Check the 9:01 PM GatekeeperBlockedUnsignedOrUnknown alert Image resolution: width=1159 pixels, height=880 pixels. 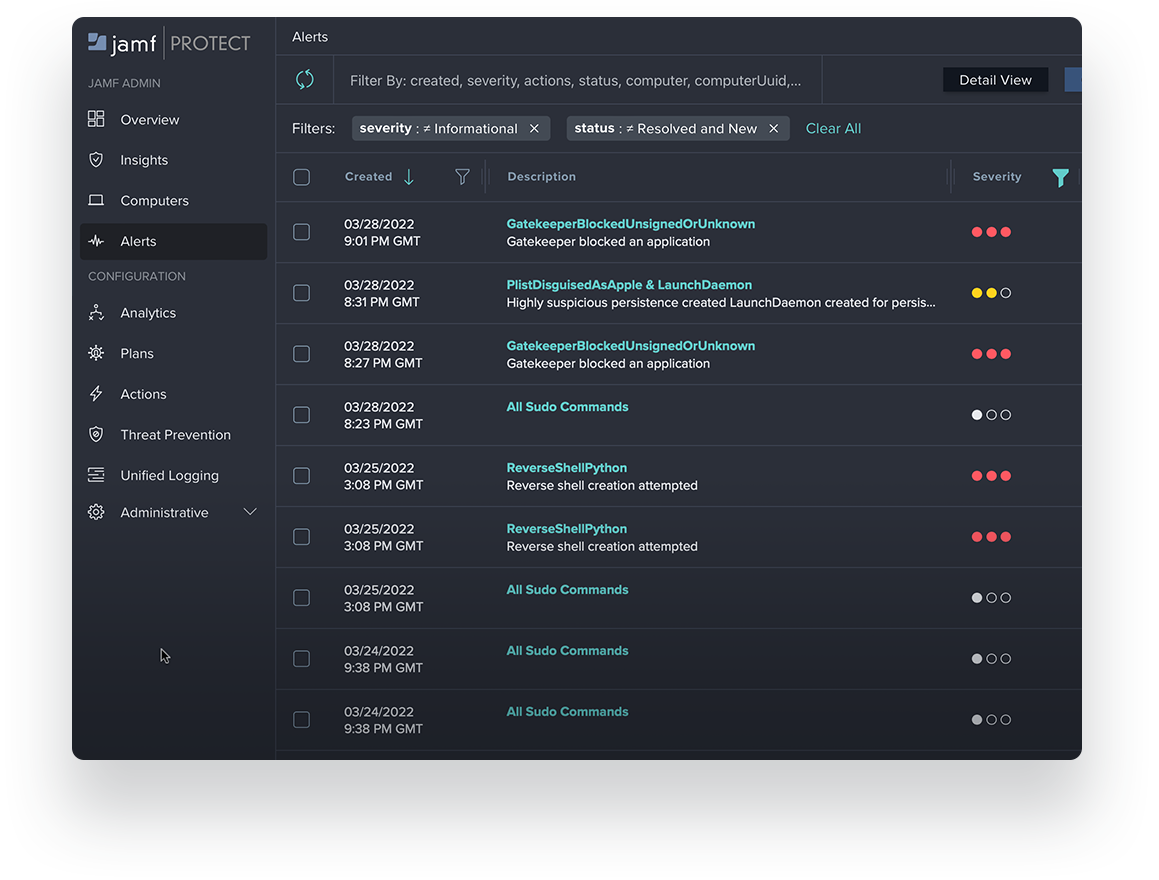(302, 232)
